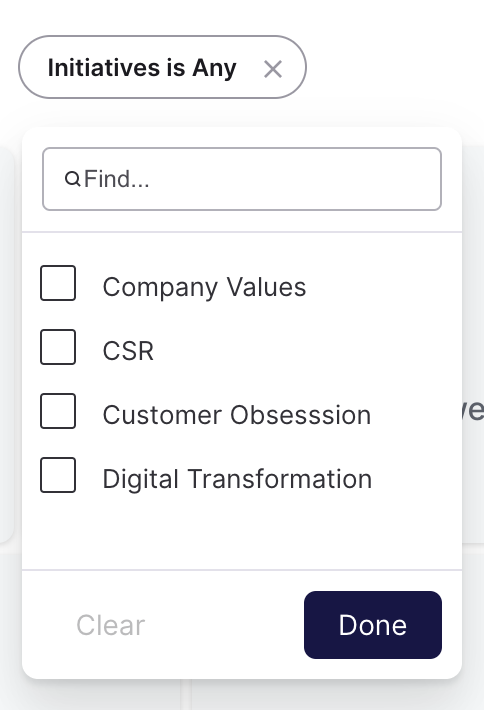The height and width of the screenshot is (710, 484).
Task: Click the footer area between Clear and Done
Action: (x=224, y=625)
